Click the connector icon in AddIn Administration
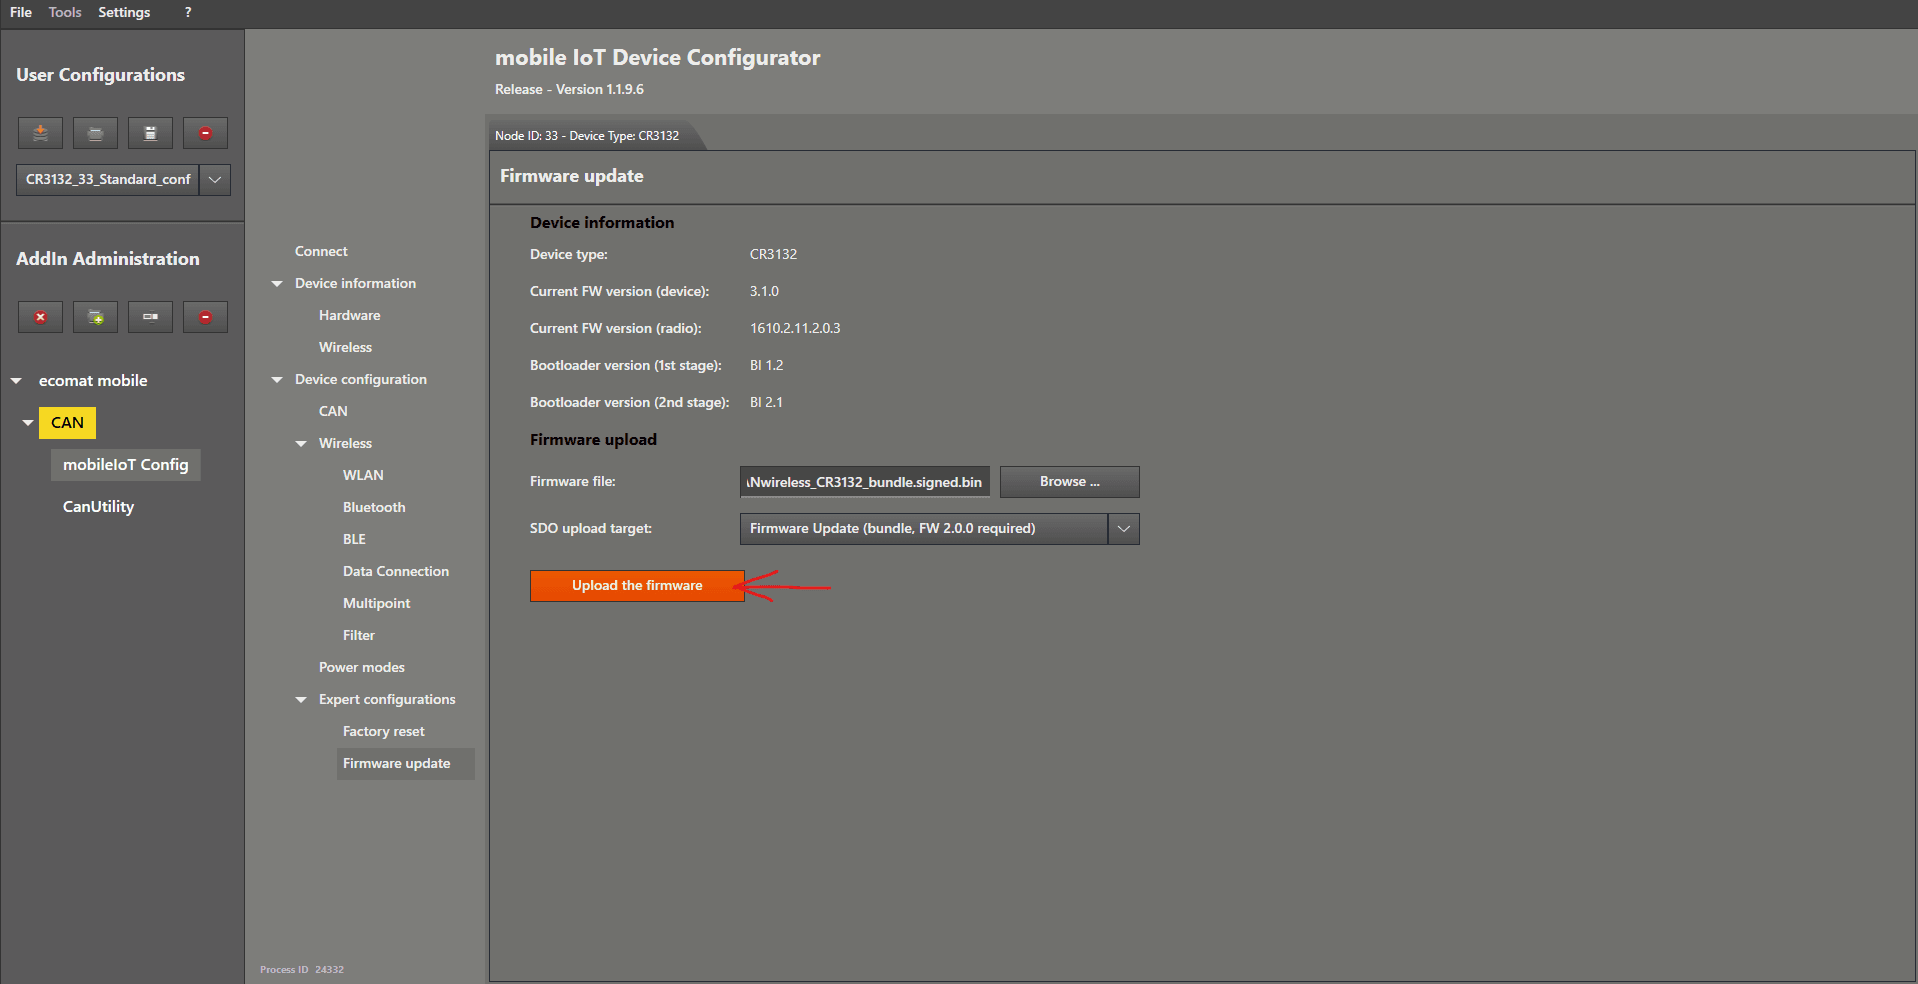1918x984 pixels. pyautogui.click(x=150, y=317)
